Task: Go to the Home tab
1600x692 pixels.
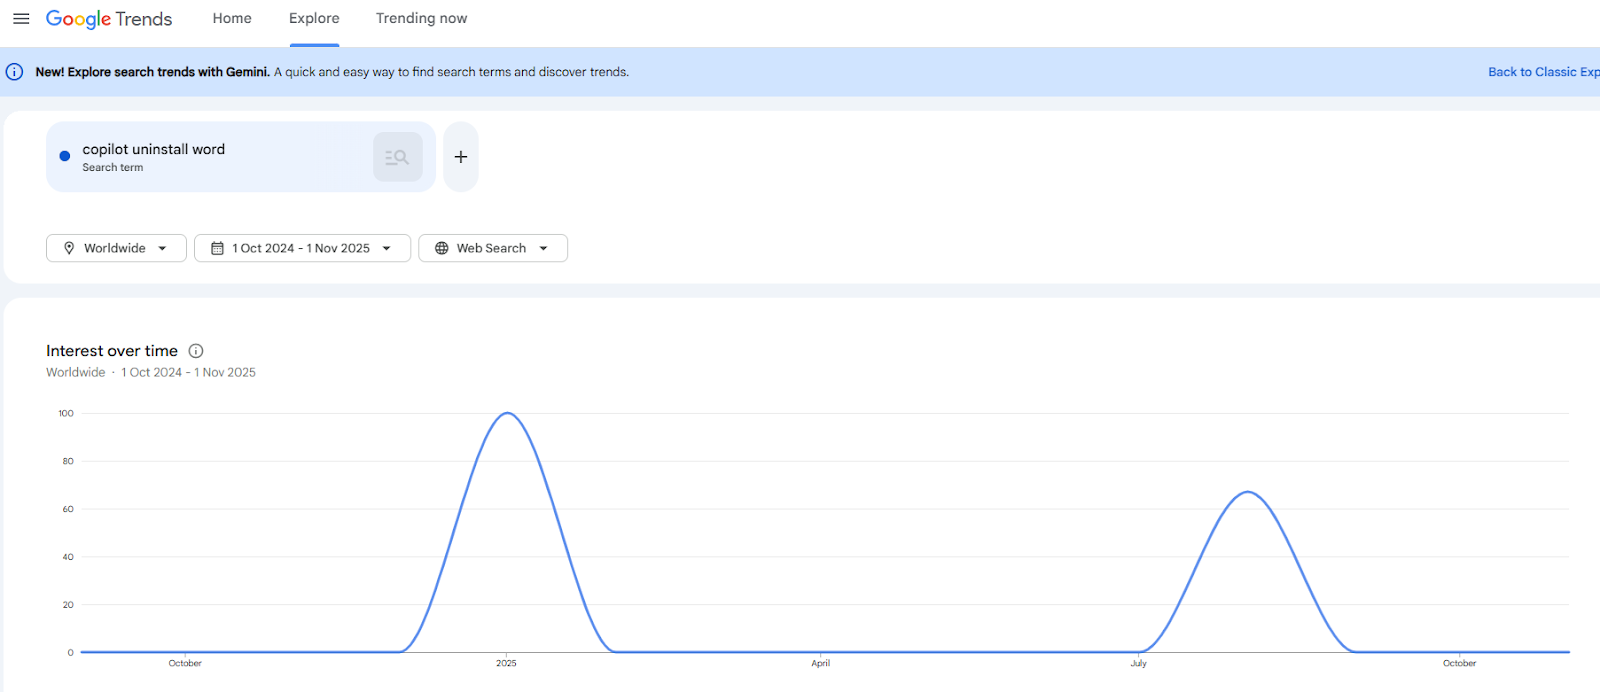Action: coord(232,19)
